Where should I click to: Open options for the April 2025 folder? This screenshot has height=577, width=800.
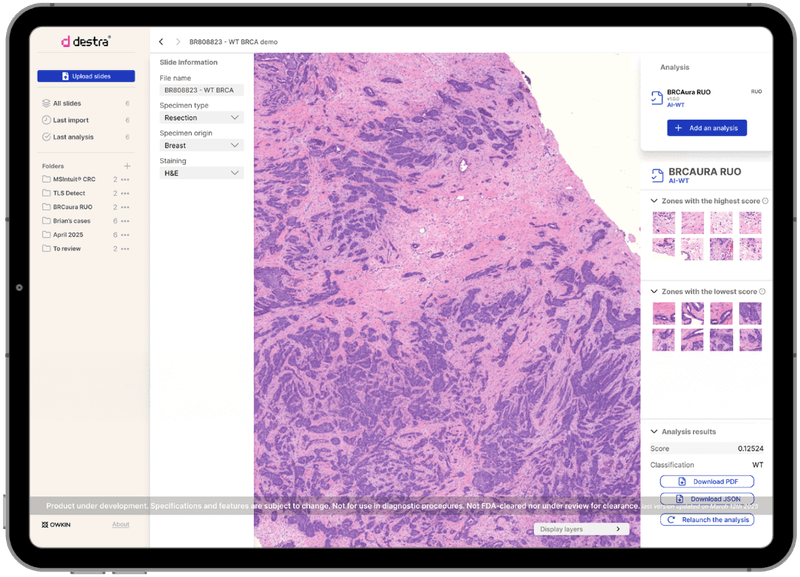[x=125, y=234]
